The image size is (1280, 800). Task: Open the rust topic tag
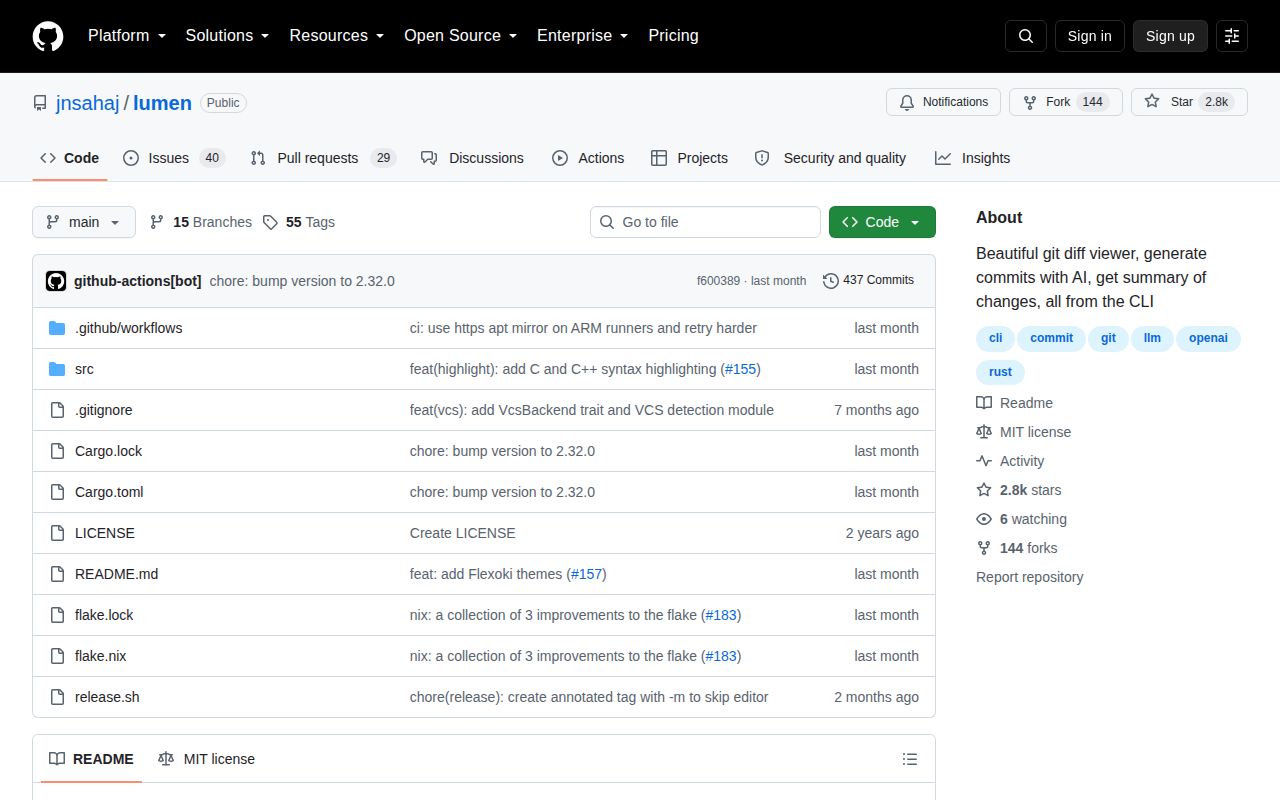click(x=1000, y=372)
